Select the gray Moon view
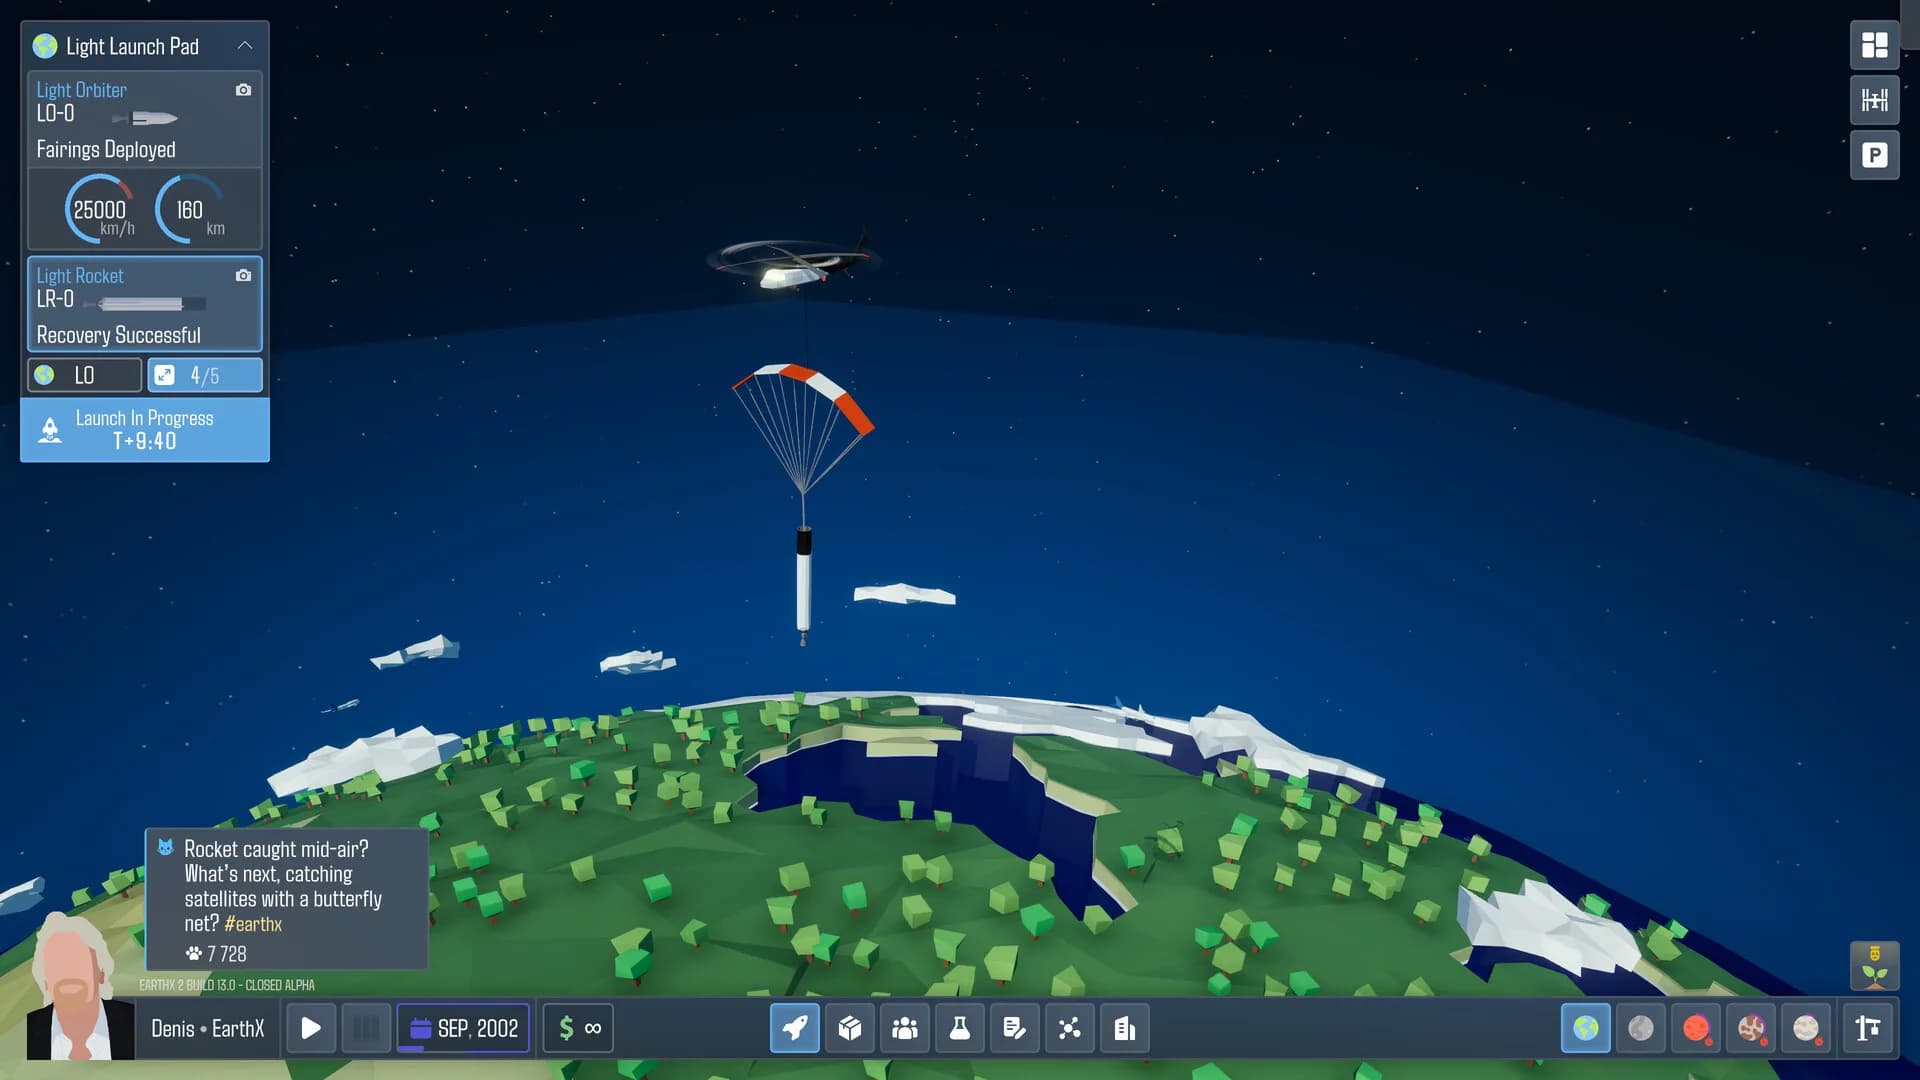1920x1080 pixels. [1641, 1028]
